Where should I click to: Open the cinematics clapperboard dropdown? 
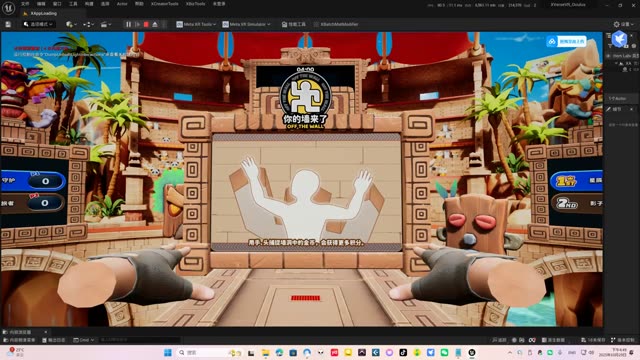coord(106,24)
